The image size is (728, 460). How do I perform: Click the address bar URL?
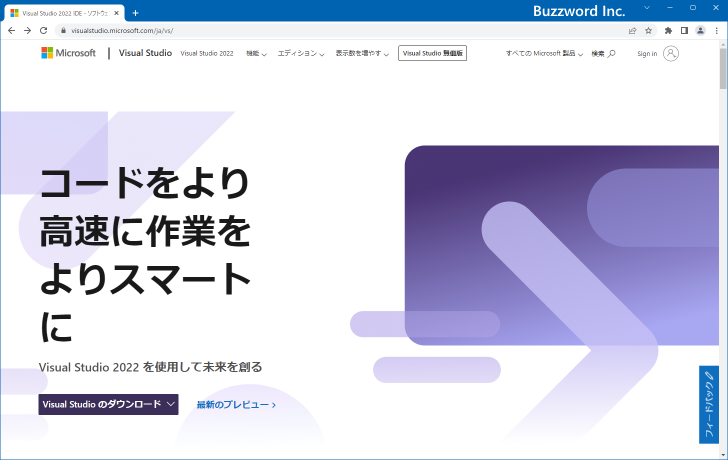click(122, 31)
